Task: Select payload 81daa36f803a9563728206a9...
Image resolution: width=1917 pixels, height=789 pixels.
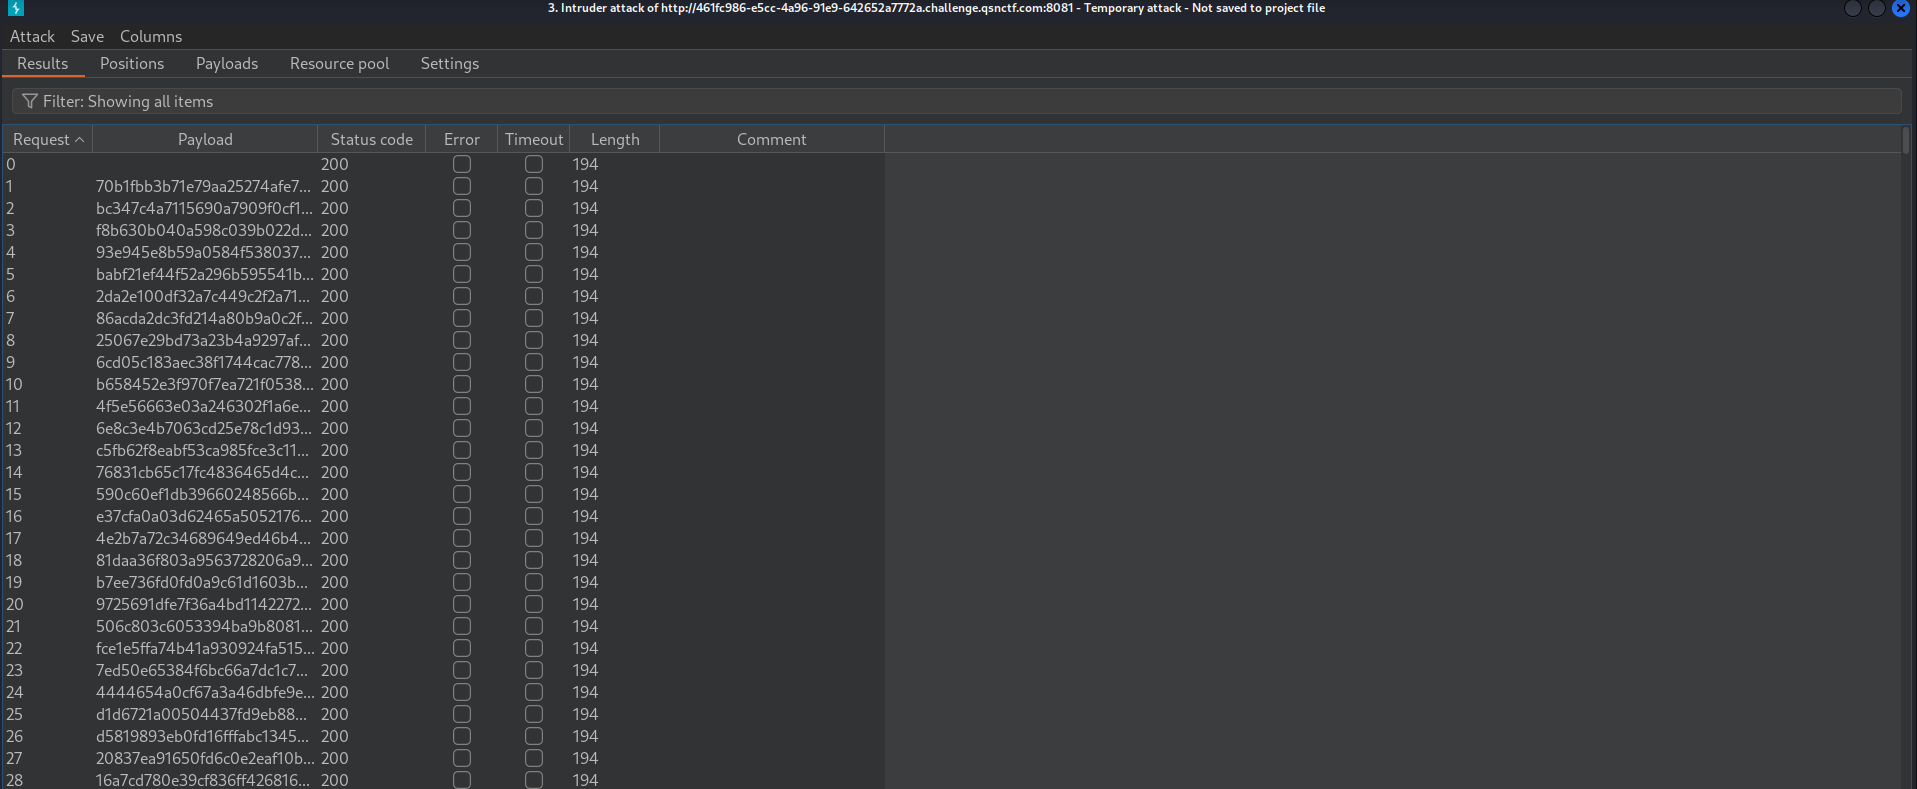Action: click(204, 560)
